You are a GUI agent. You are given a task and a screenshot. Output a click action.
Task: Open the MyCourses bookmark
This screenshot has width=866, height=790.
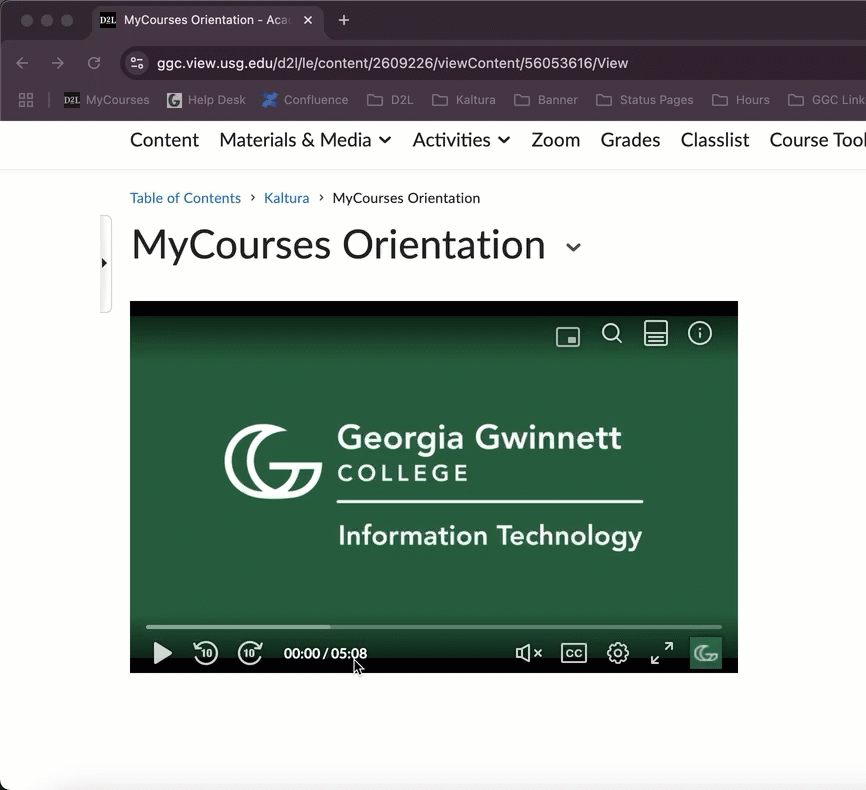click(x=107, y=100)
